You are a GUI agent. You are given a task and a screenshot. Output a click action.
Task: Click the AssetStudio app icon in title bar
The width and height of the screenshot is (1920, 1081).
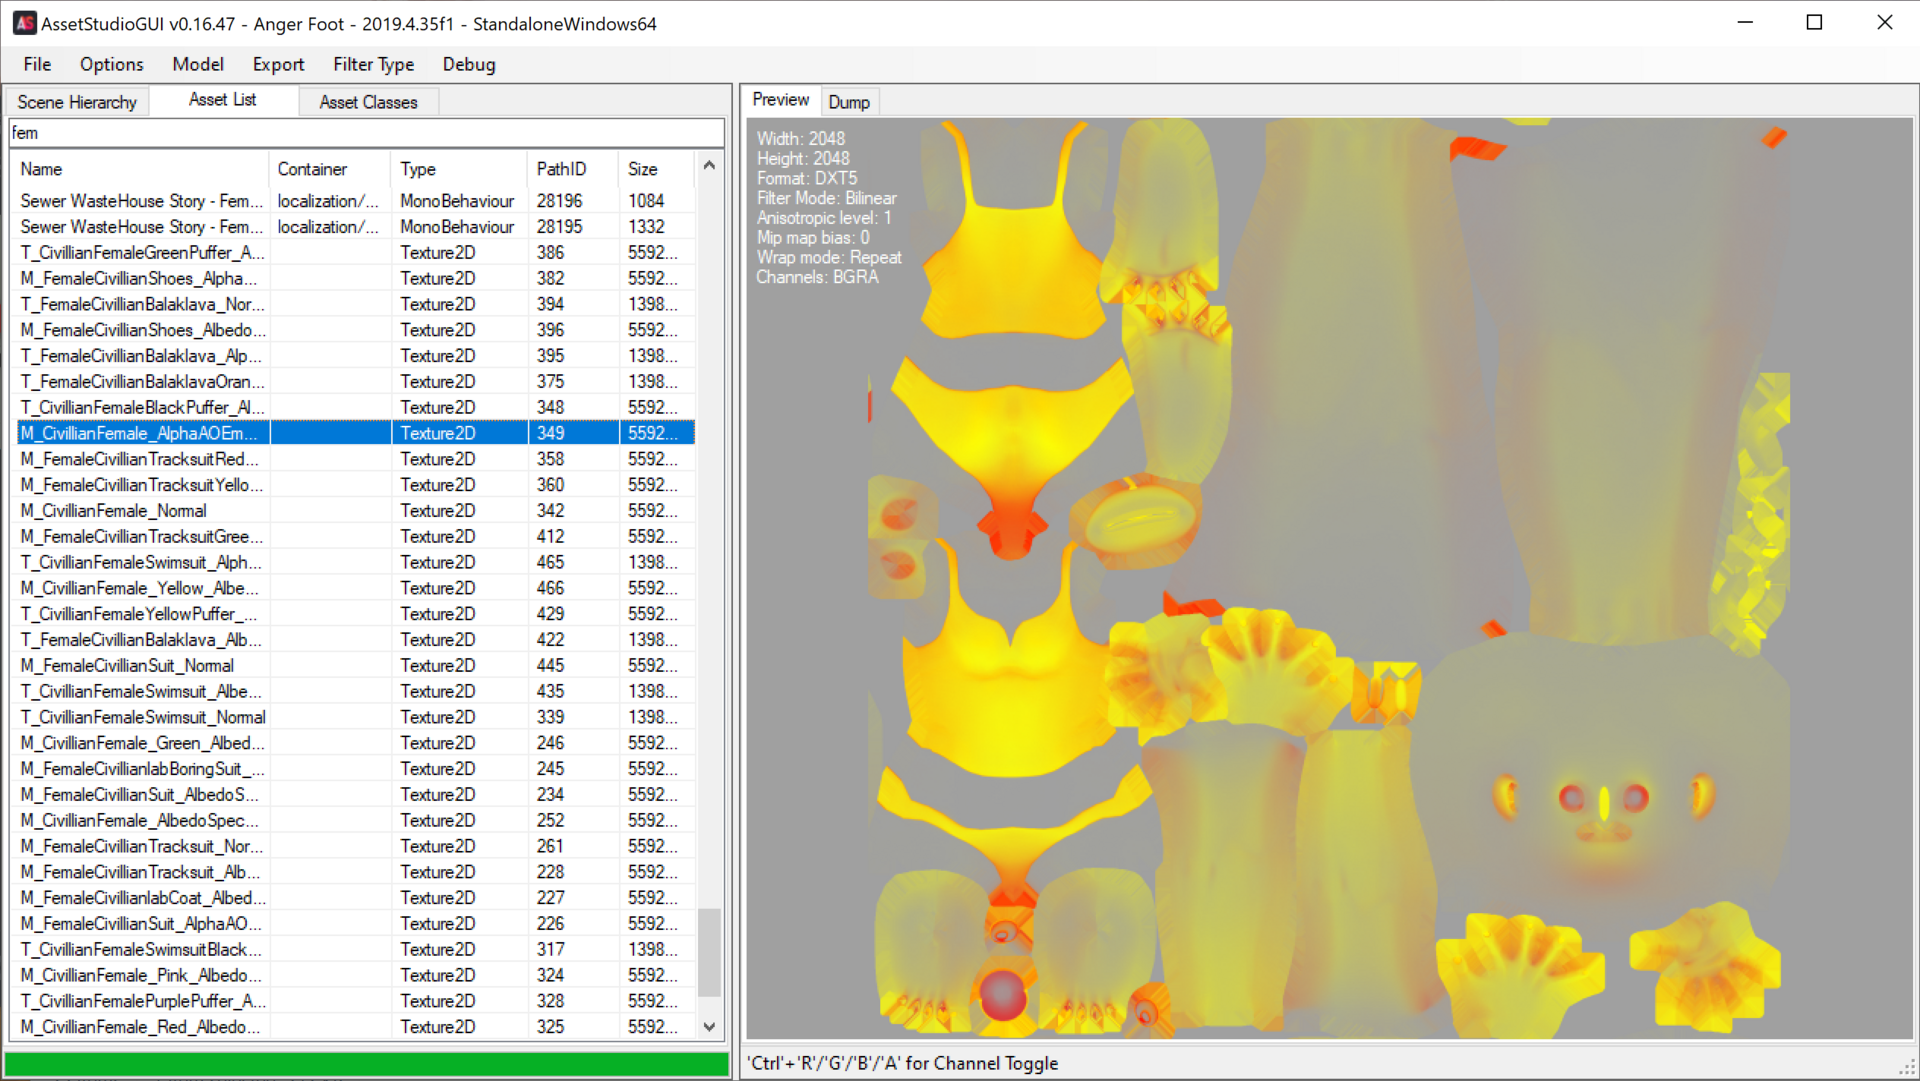pyautogui.click(x=25, y=23)
